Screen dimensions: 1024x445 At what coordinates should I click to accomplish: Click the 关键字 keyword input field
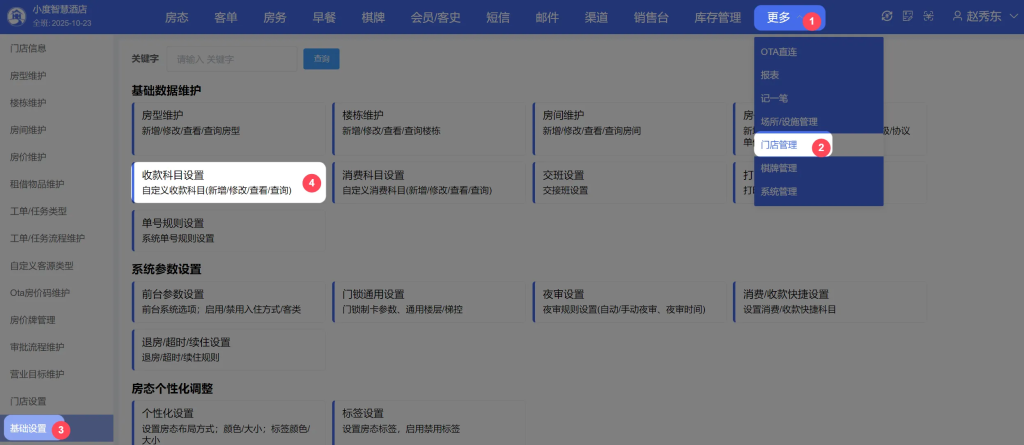click(232, 59)
